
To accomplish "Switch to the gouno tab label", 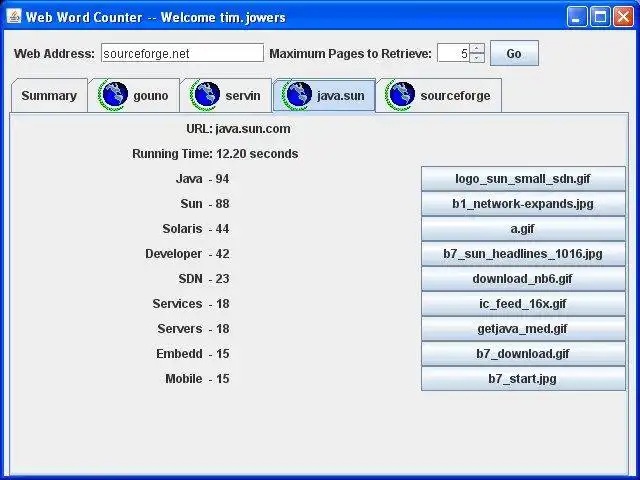I will coord(151,96).
